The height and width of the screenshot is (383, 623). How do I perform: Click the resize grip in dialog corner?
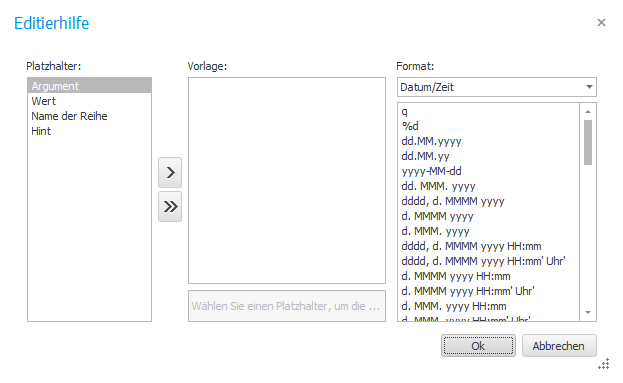(x=604, y=364)
